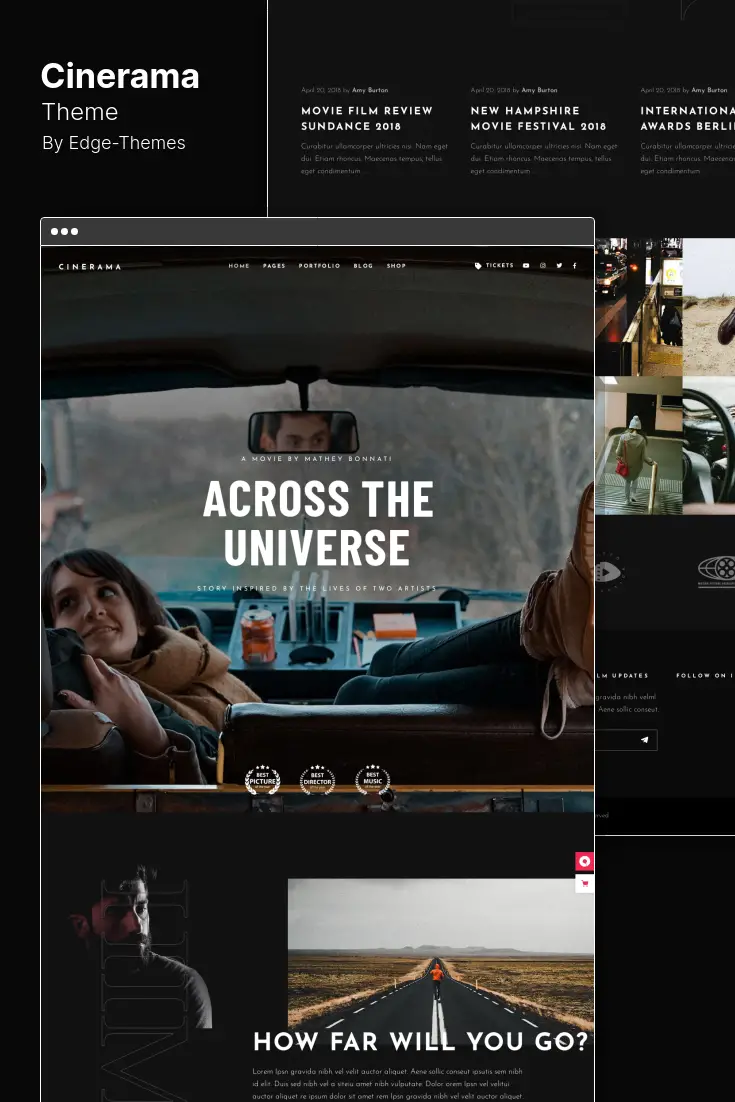Click the 'ACROSS THE UNIVERSE' hero title
Viewport: 735px width, 1102px height.
(x=318, y=523)
